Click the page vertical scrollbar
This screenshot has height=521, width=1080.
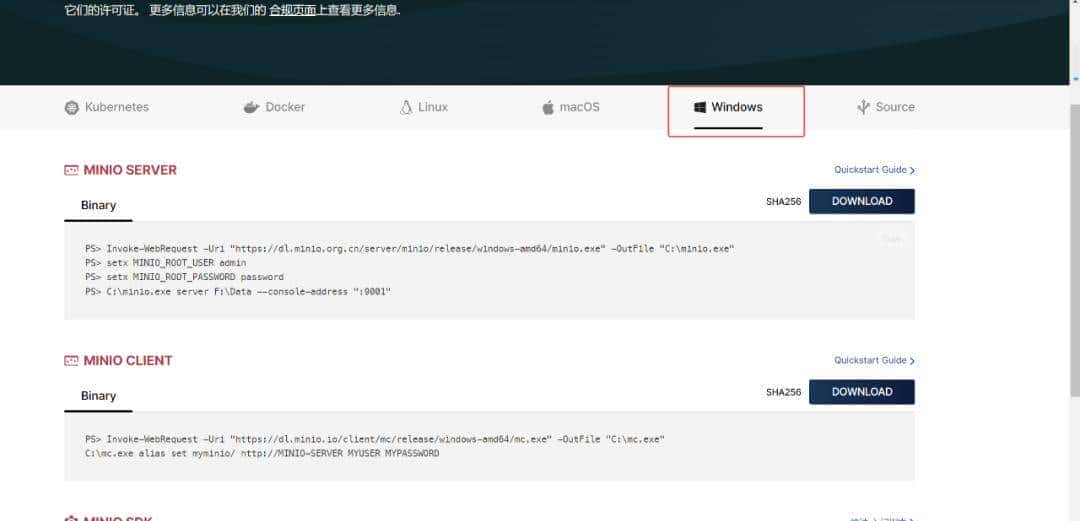click(1074, 252)
